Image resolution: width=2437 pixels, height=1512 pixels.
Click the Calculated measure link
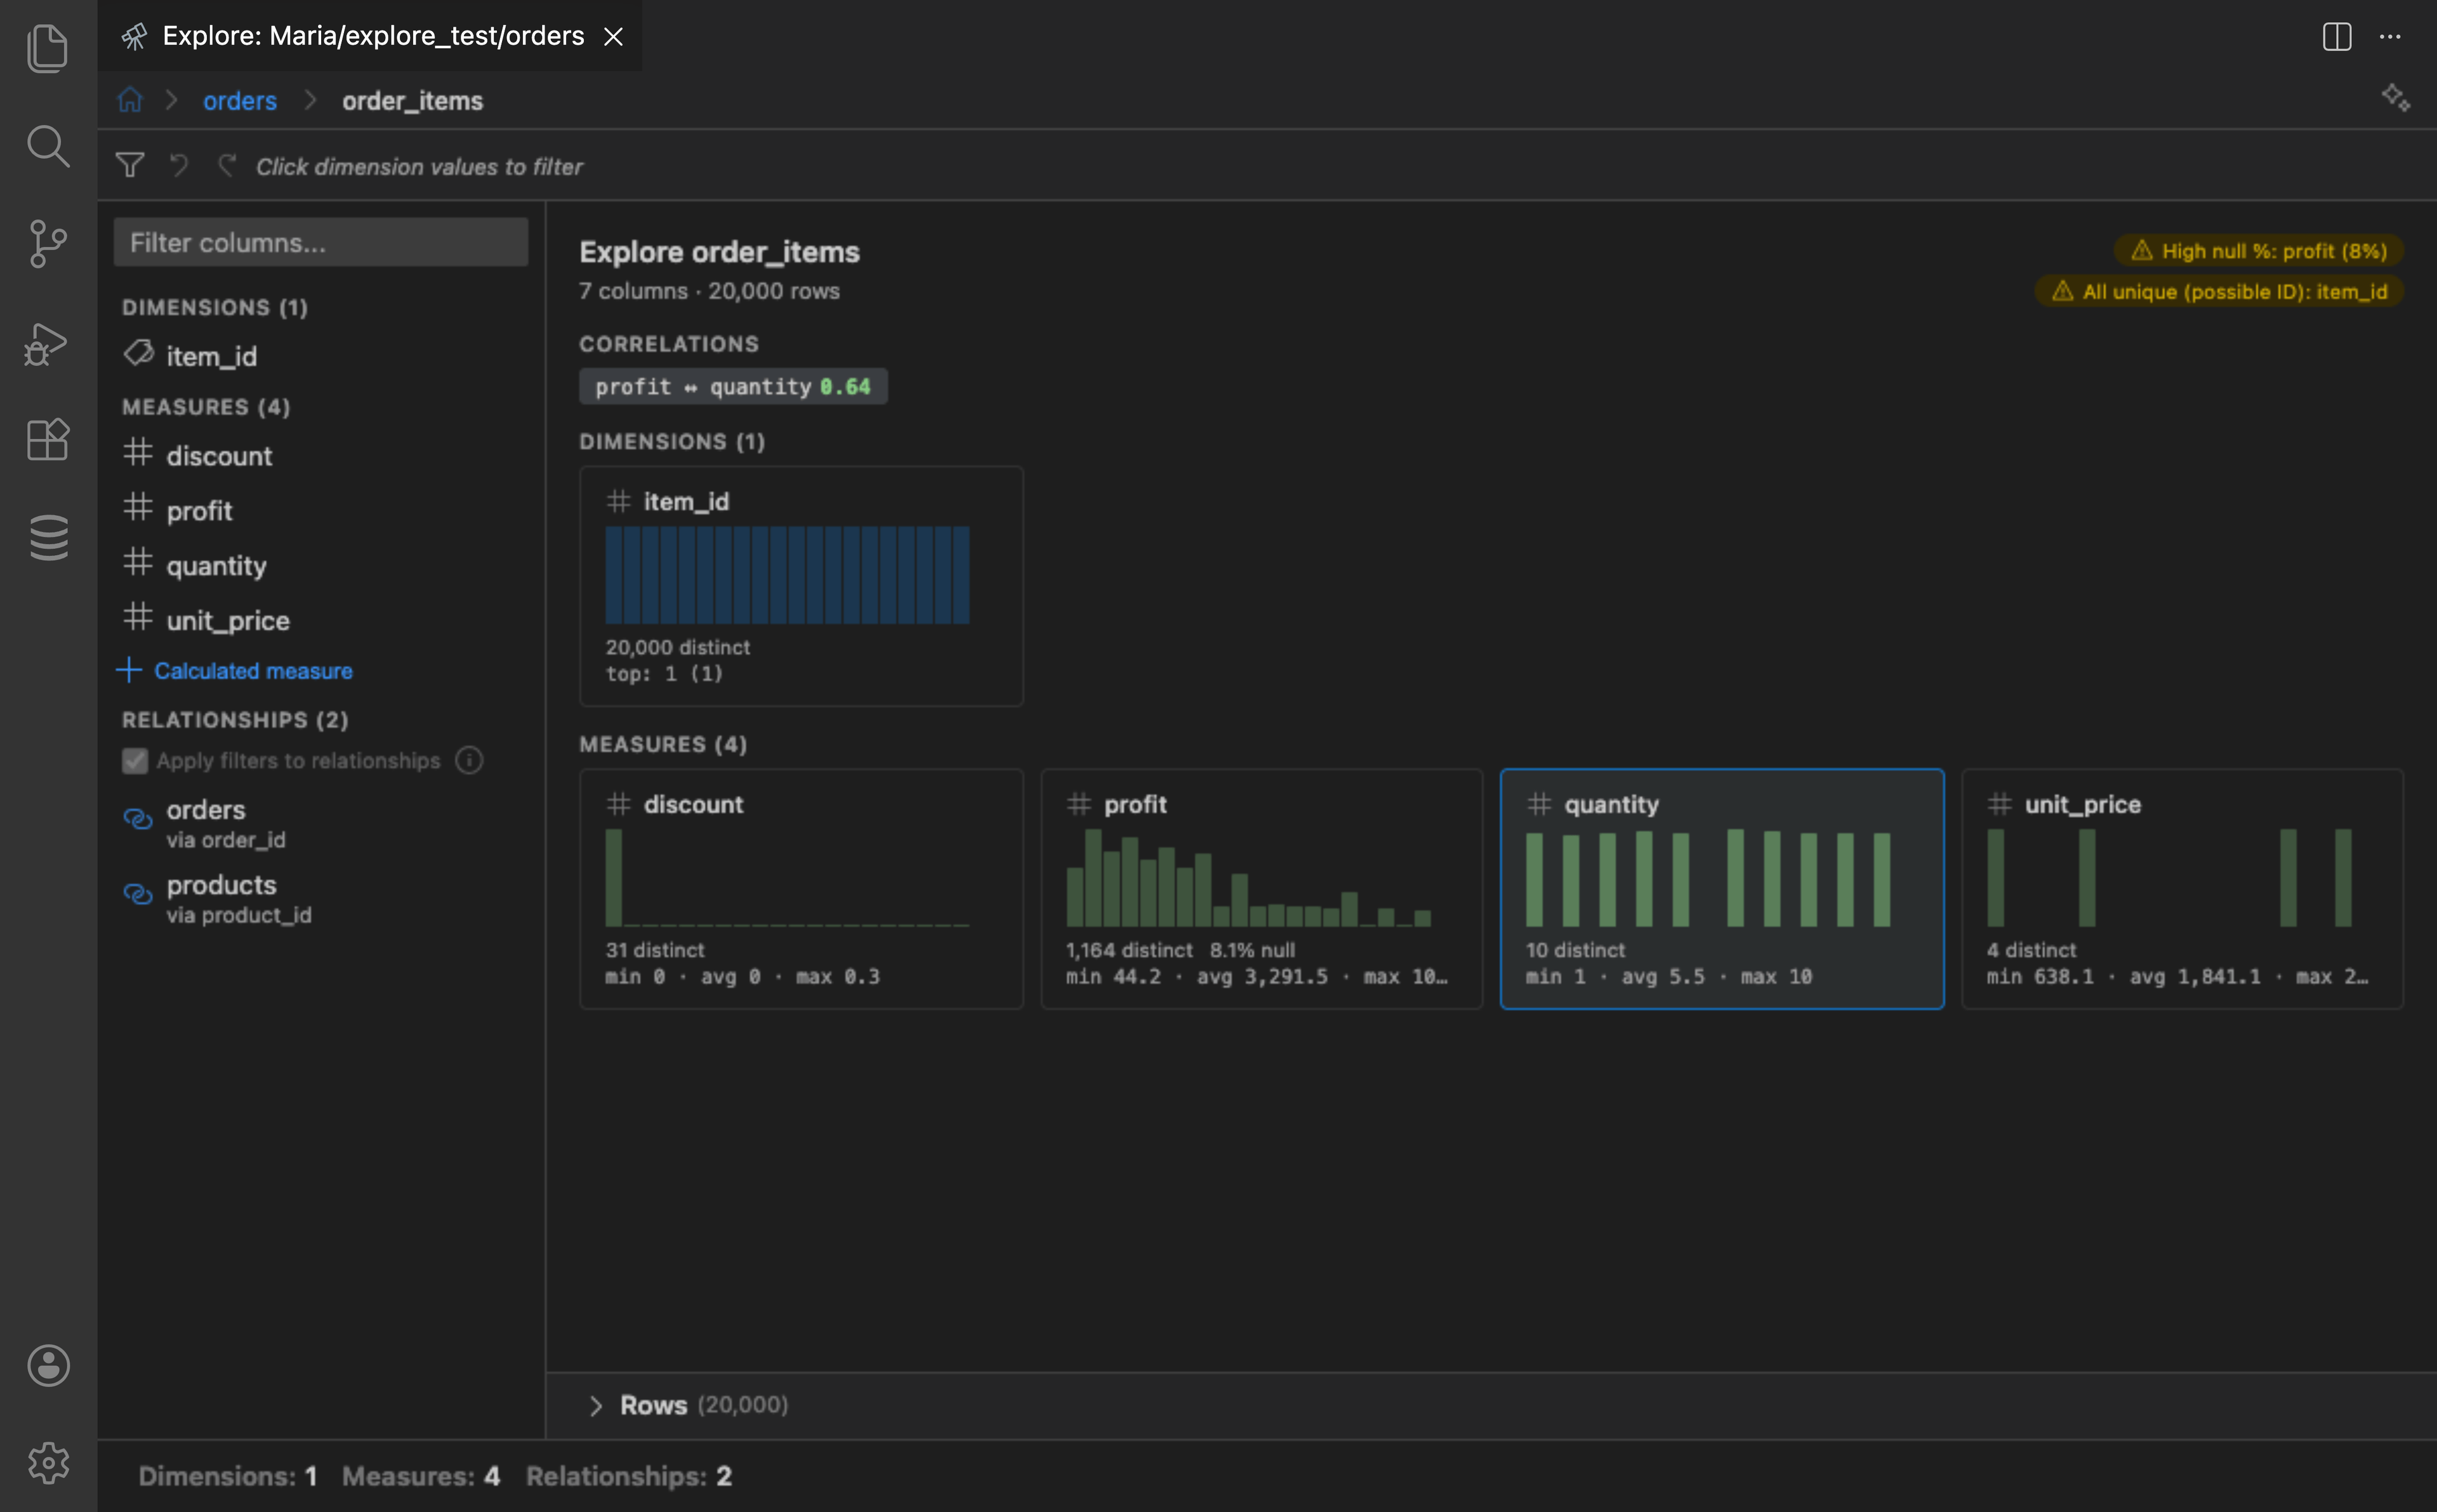tap(252, 670)
